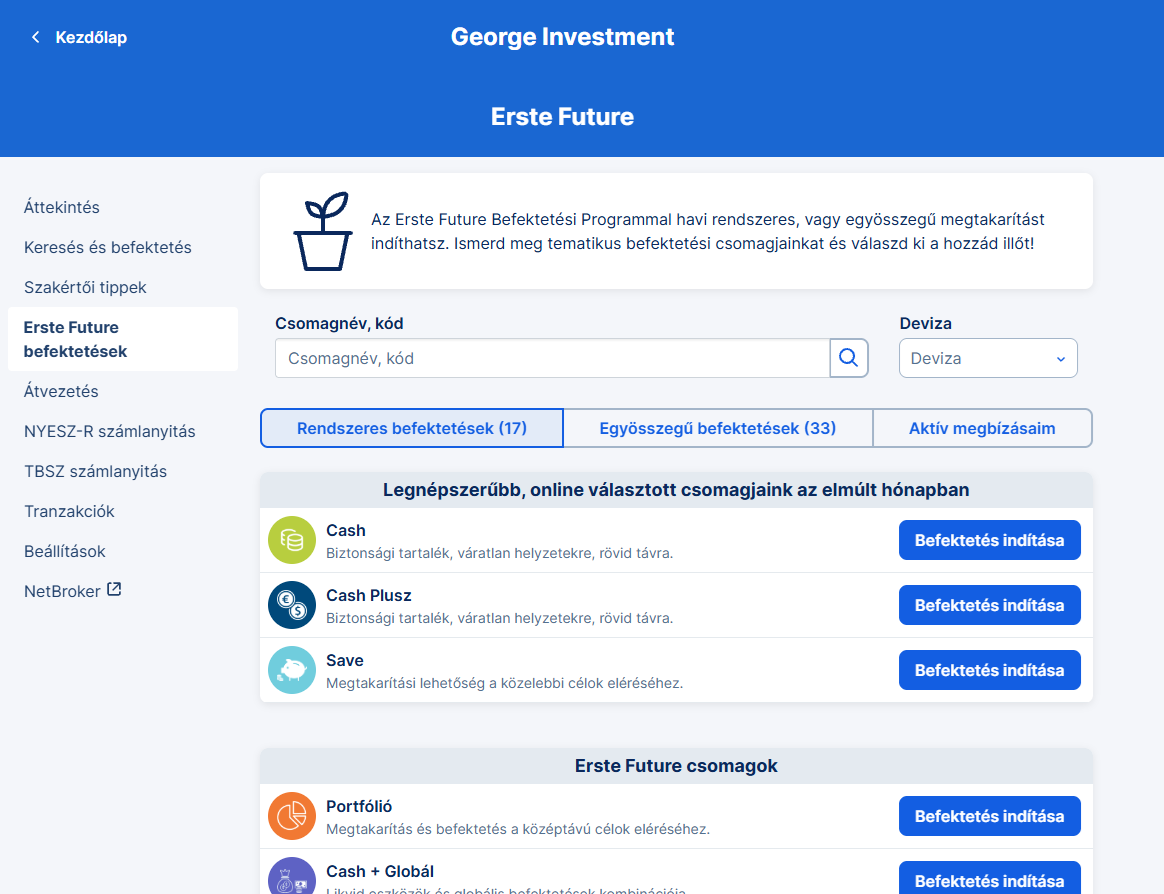Open the Deviza currency dropdown
Image resolution: width=1164 pixels, height=894 pixels.
(988, 358)
